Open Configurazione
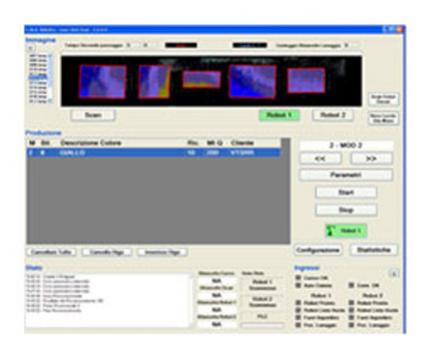Viewport: 430px width, 360px height. [318, 250]
